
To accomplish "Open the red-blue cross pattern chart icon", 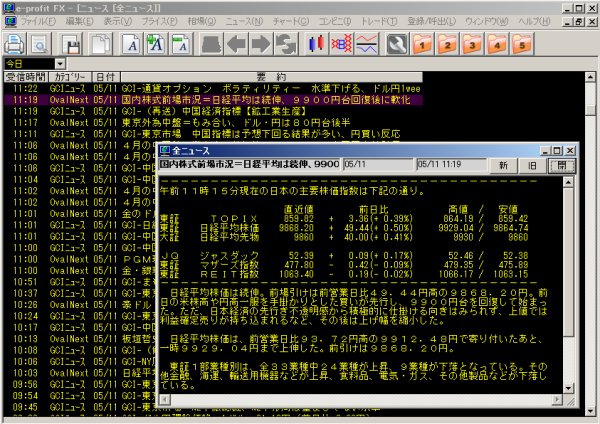I will coord(341,44).
